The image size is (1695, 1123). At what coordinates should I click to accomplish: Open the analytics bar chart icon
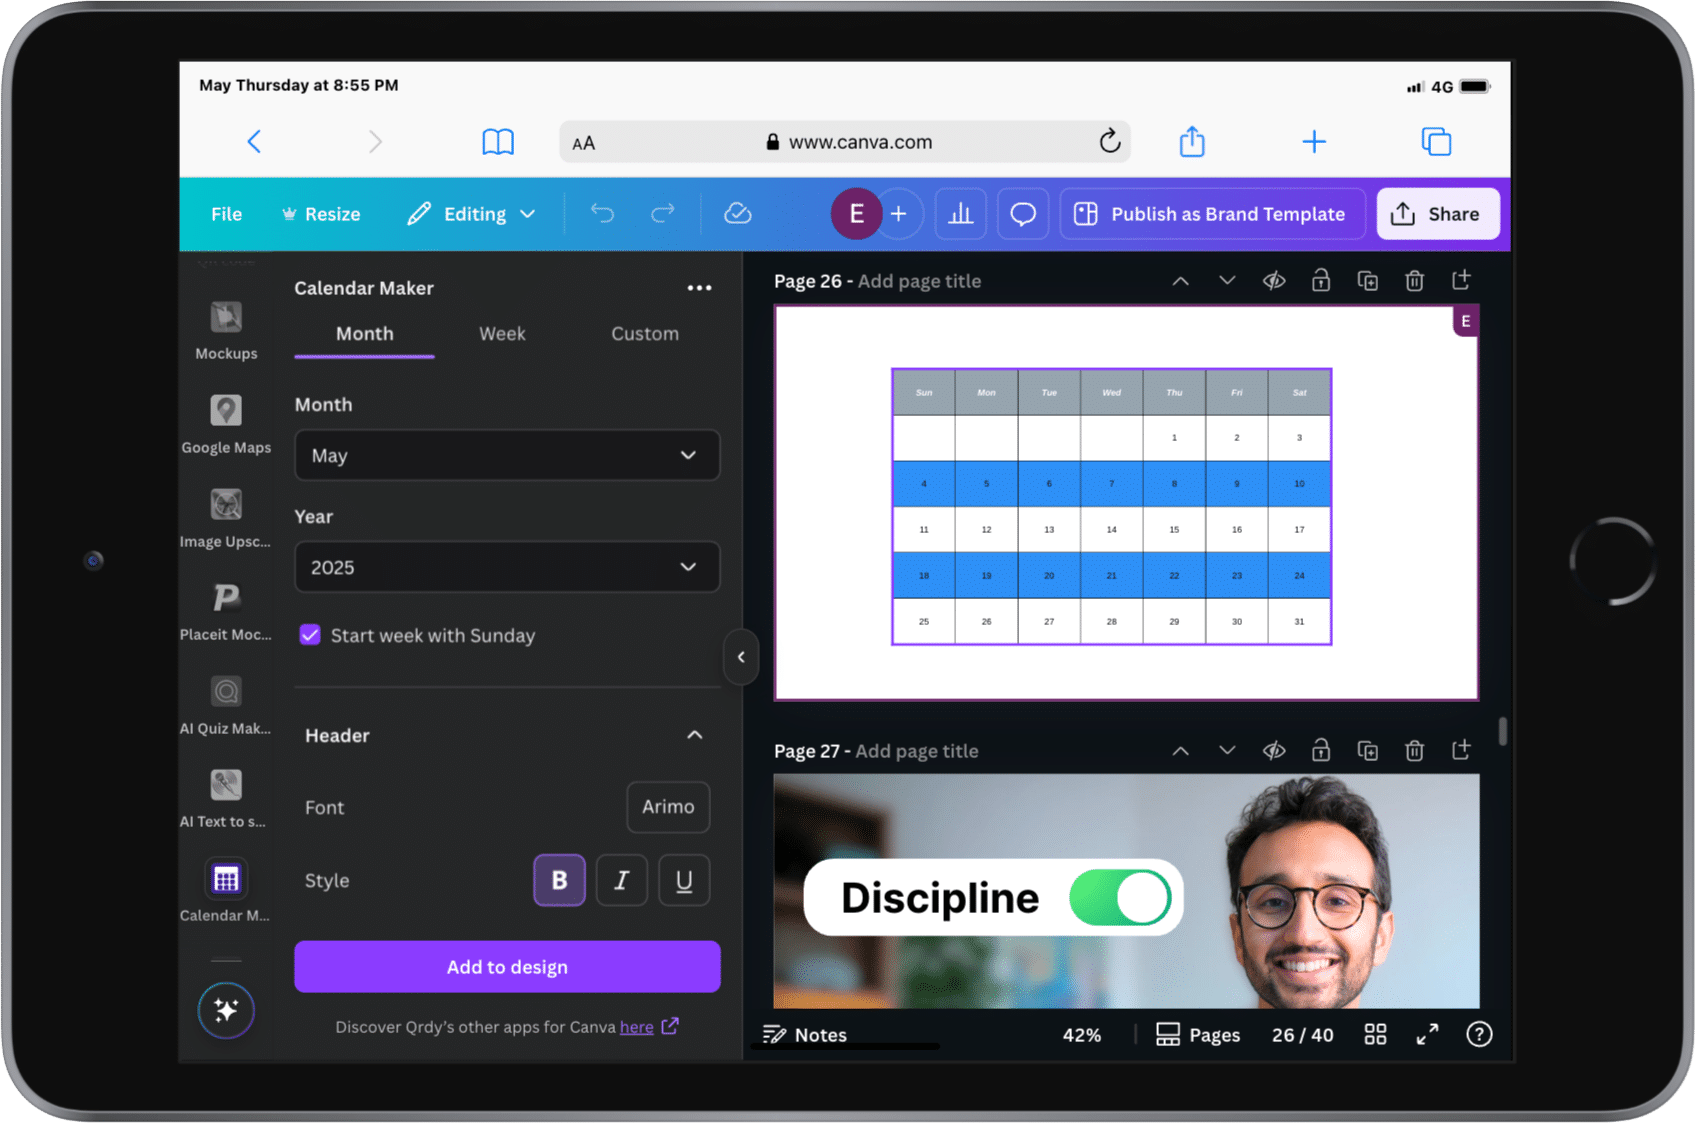click(961, 214)
